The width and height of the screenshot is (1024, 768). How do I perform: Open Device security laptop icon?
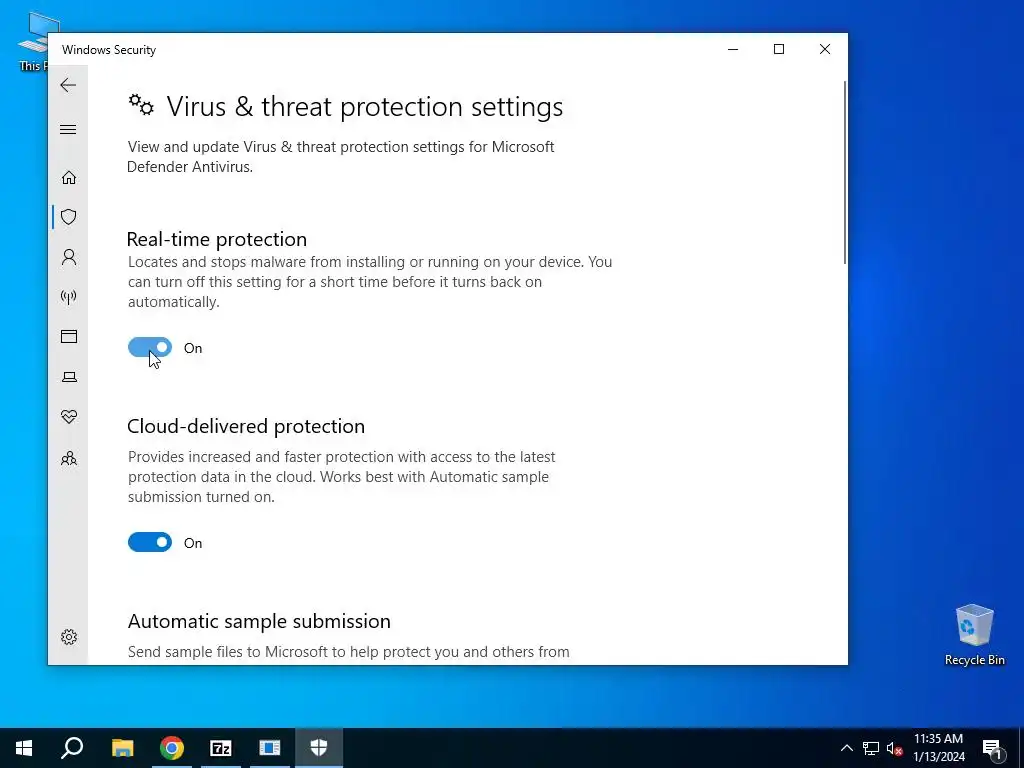pos(69,377)
